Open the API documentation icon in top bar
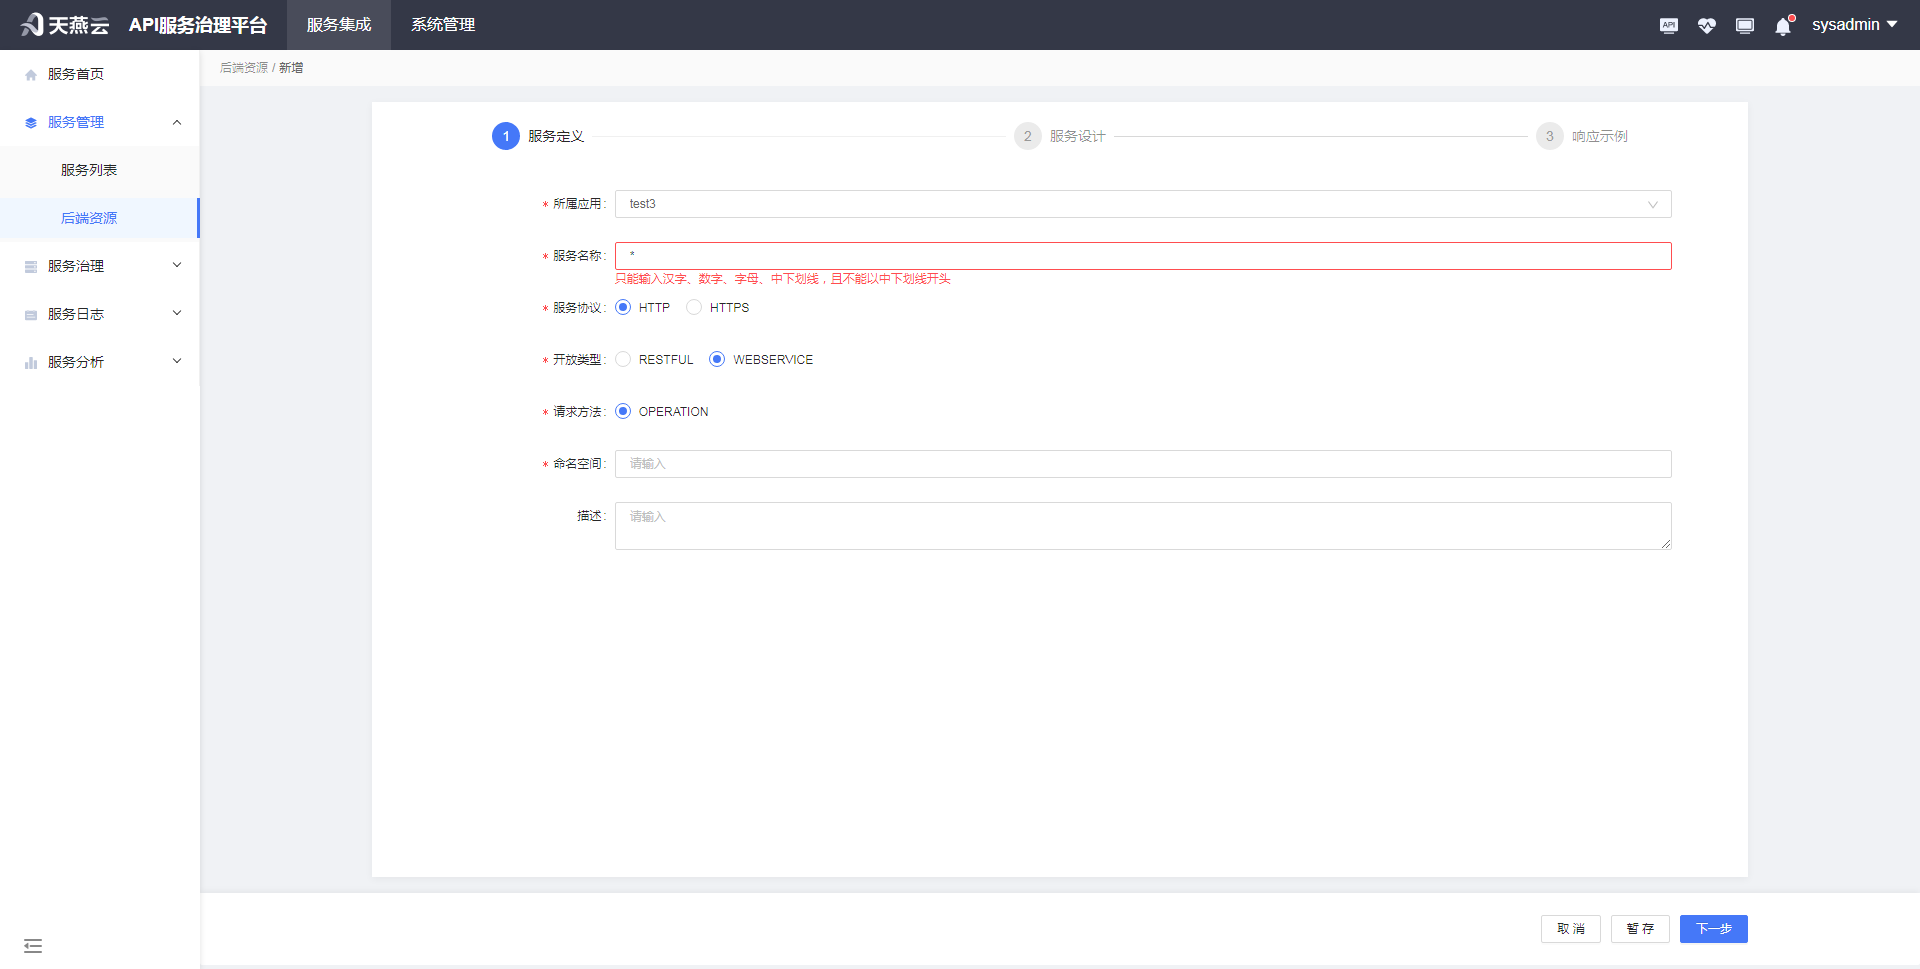Screen dimensions: 1920x969 [x=1669, y=25]
